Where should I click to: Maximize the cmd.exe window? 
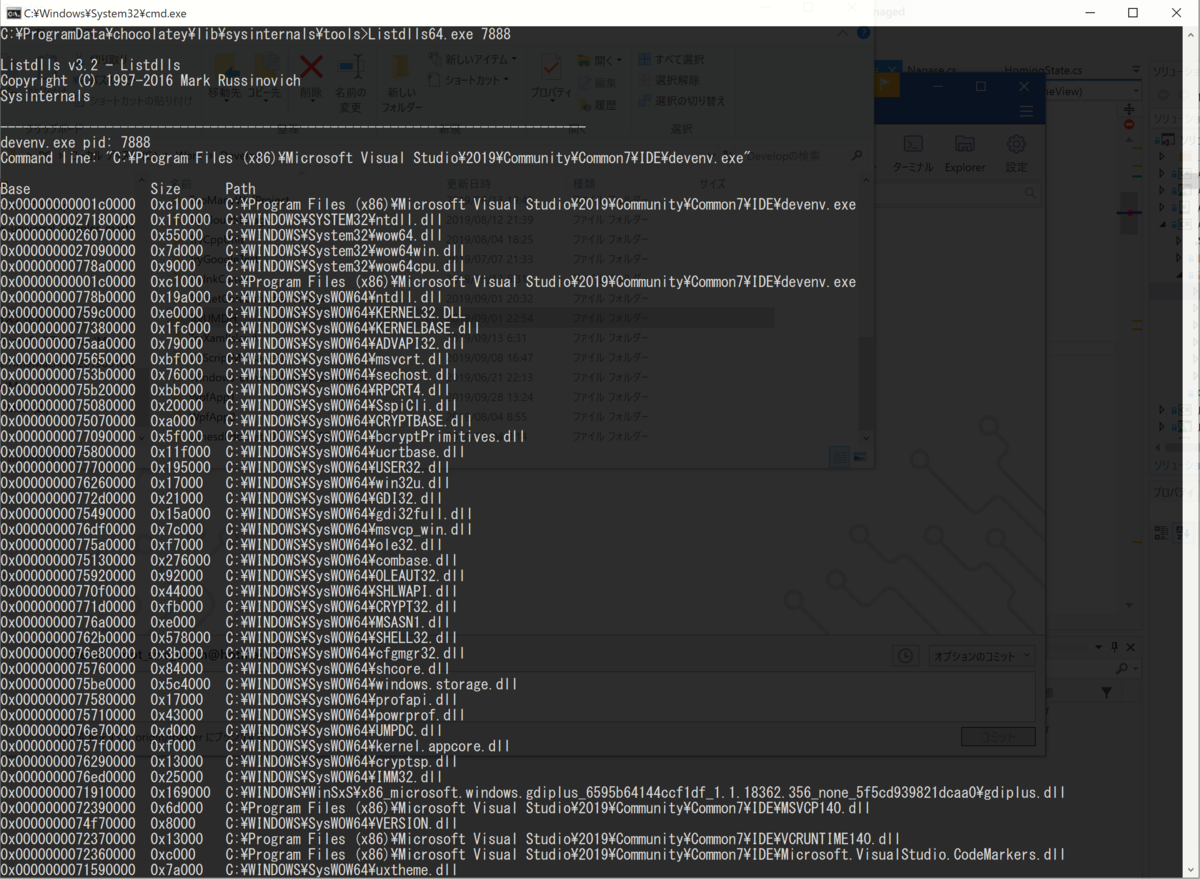[1133, 13]
